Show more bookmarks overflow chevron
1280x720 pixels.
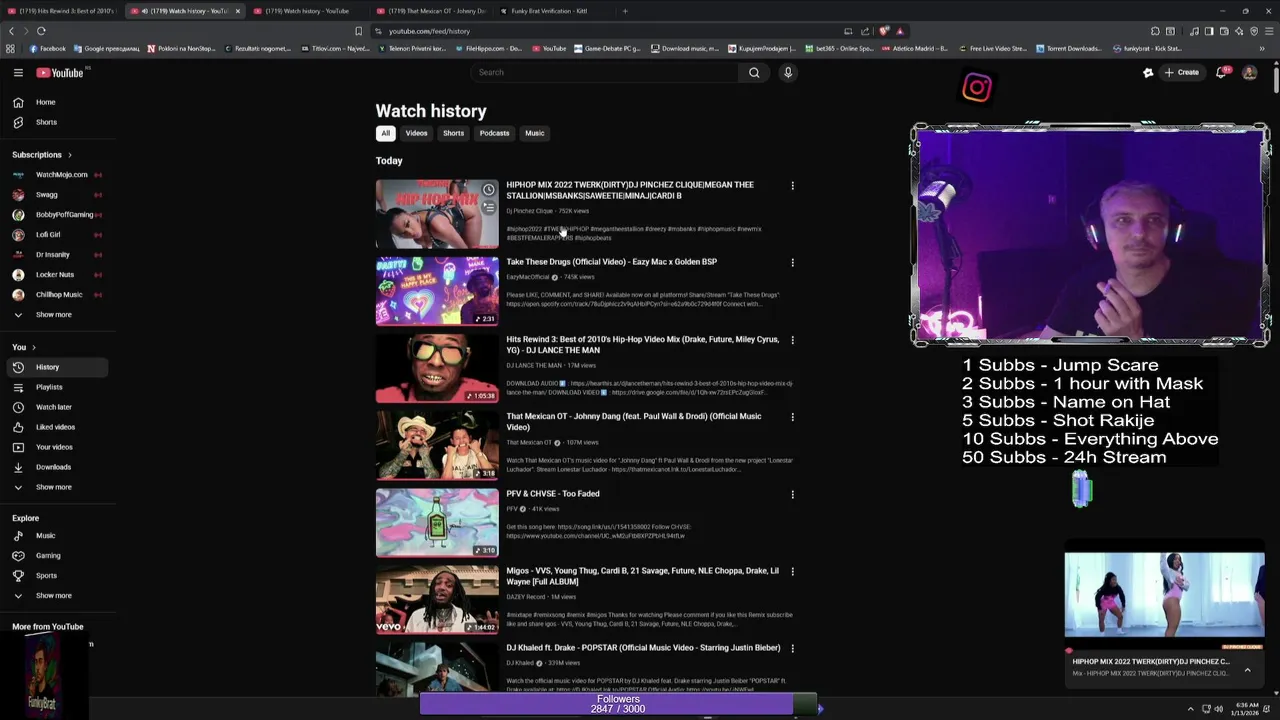(1262, 48)
